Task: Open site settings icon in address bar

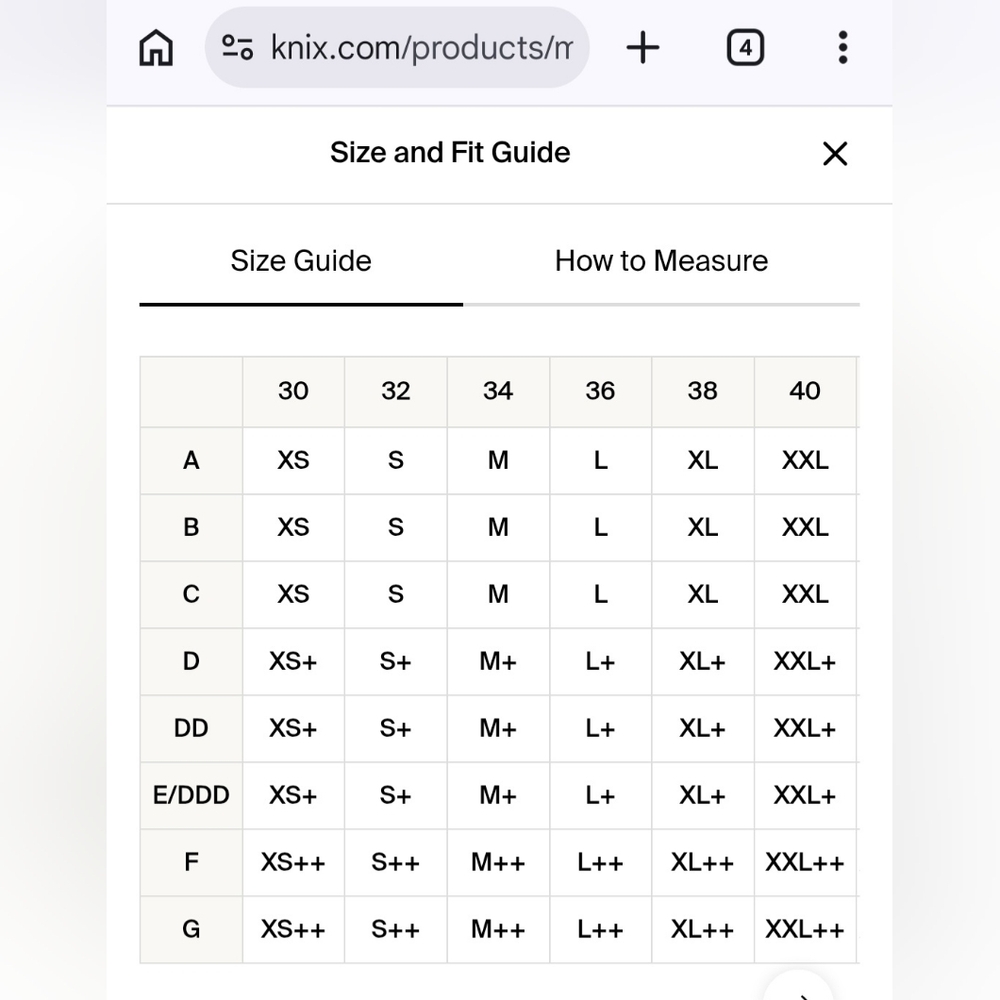Action: coord(237,48)
